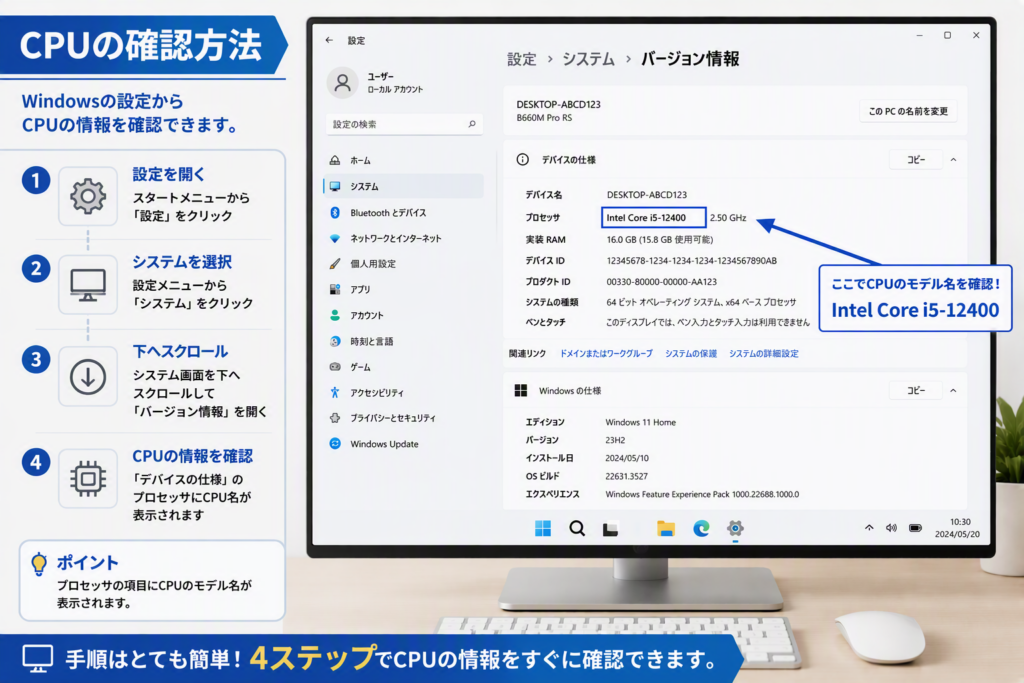Click システム in the breadcrumb
This screenshot has height=683, width=1024.
588,59
